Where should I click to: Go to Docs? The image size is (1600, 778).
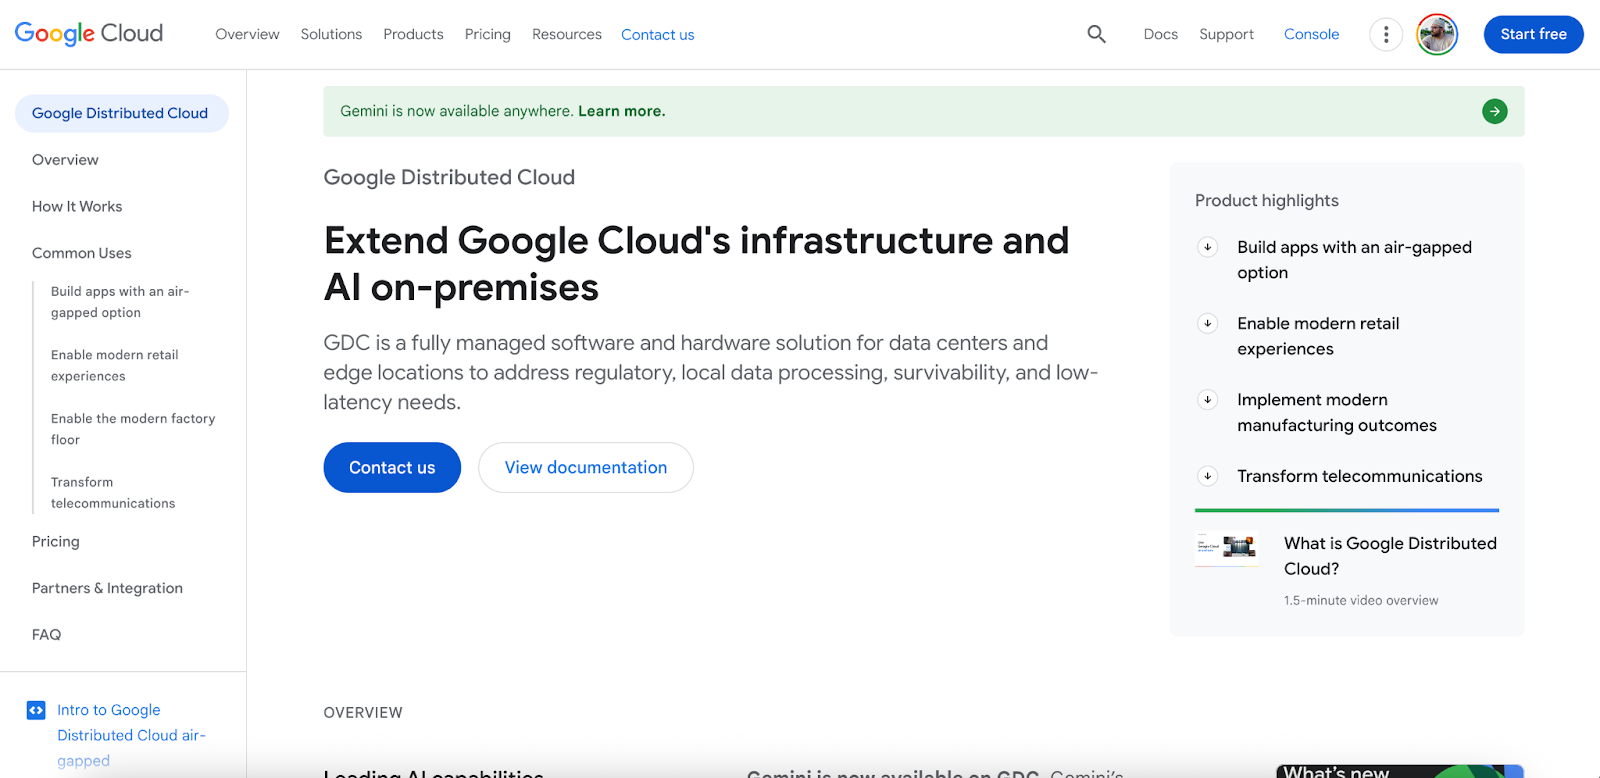(1160, 34)
